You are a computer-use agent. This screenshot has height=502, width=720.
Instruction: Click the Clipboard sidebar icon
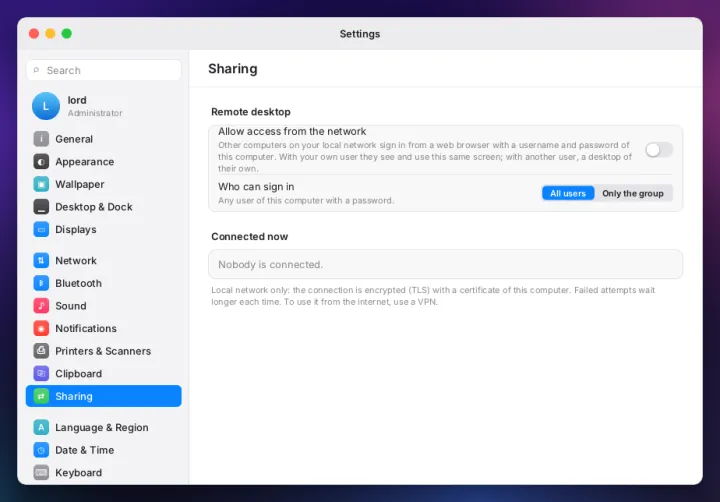coord(41,373)
